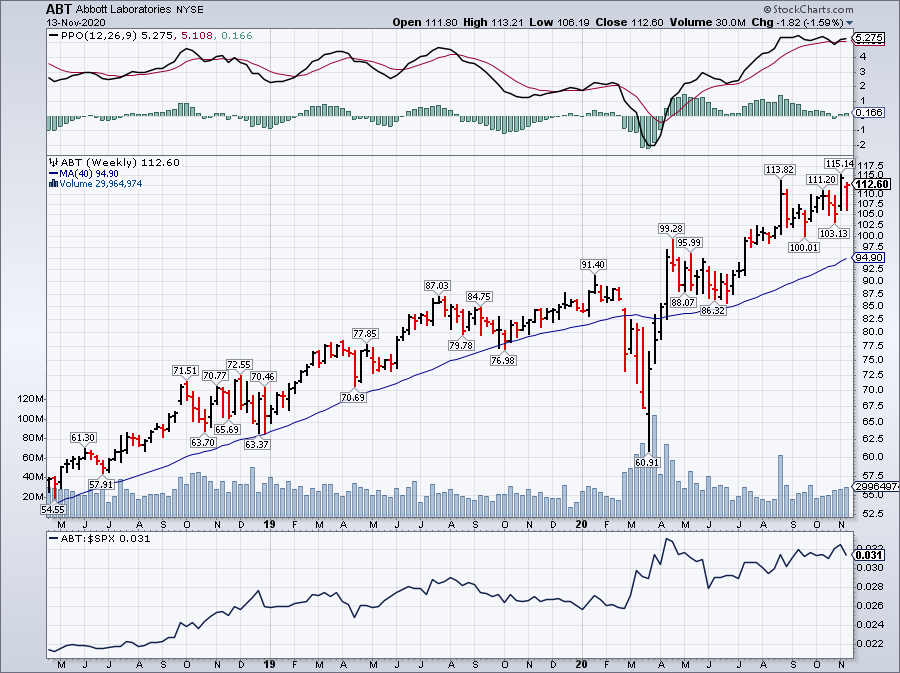Open the dropdown arrow beside Chg value
Image resolution: width=900 pixels, height=673 pixels.
point(849,23)
